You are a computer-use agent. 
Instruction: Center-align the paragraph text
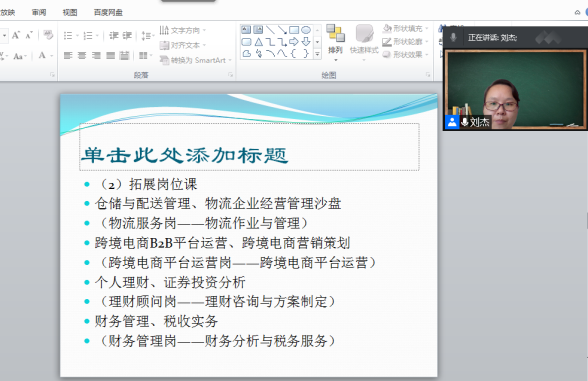click(x=82, y=56)
